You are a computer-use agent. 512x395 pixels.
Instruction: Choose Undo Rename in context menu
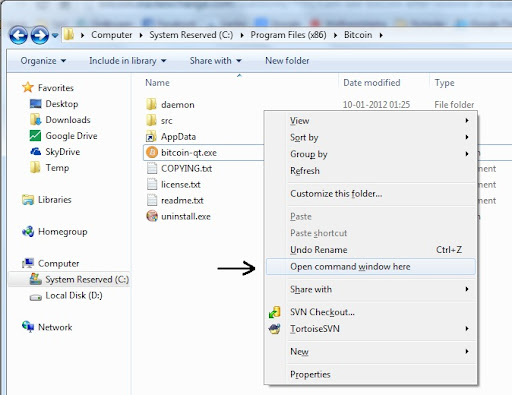coord(371,250)
